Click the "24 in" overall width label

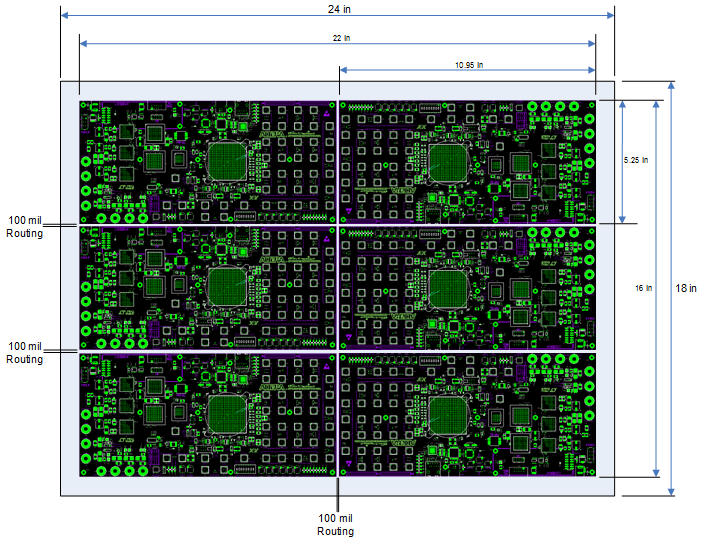pos(339,9)
